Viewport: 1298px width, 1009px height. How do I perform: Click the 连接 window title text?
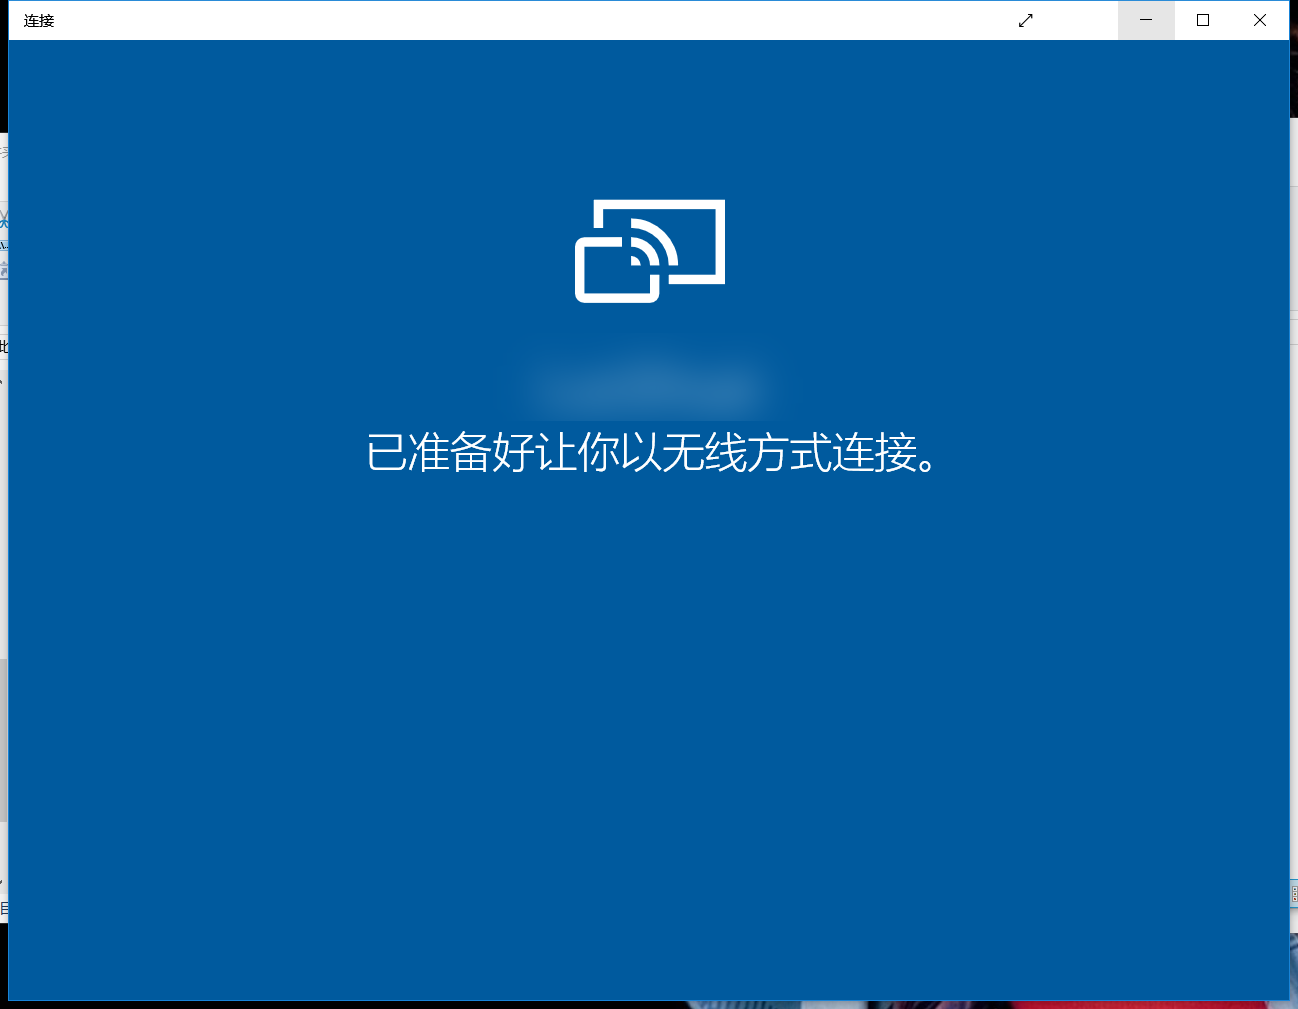pos(39,20)
